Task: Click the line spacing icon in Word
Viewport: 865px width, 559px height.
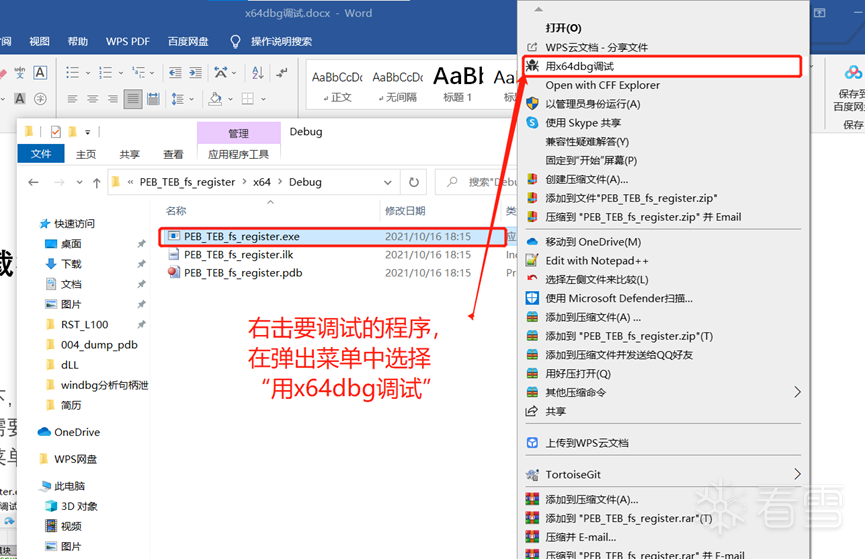Action: tap(177, 99)
